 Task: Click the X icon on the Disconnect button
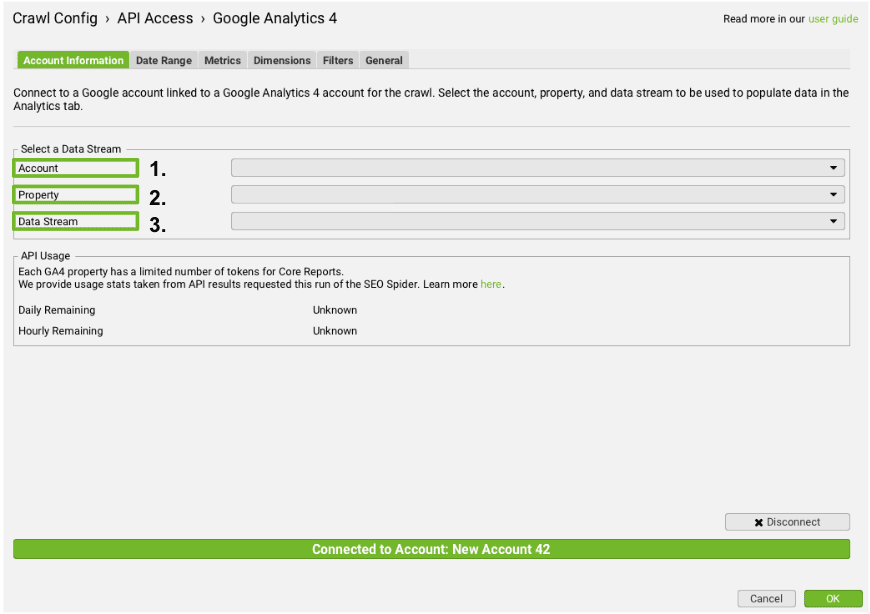[757, 522]
